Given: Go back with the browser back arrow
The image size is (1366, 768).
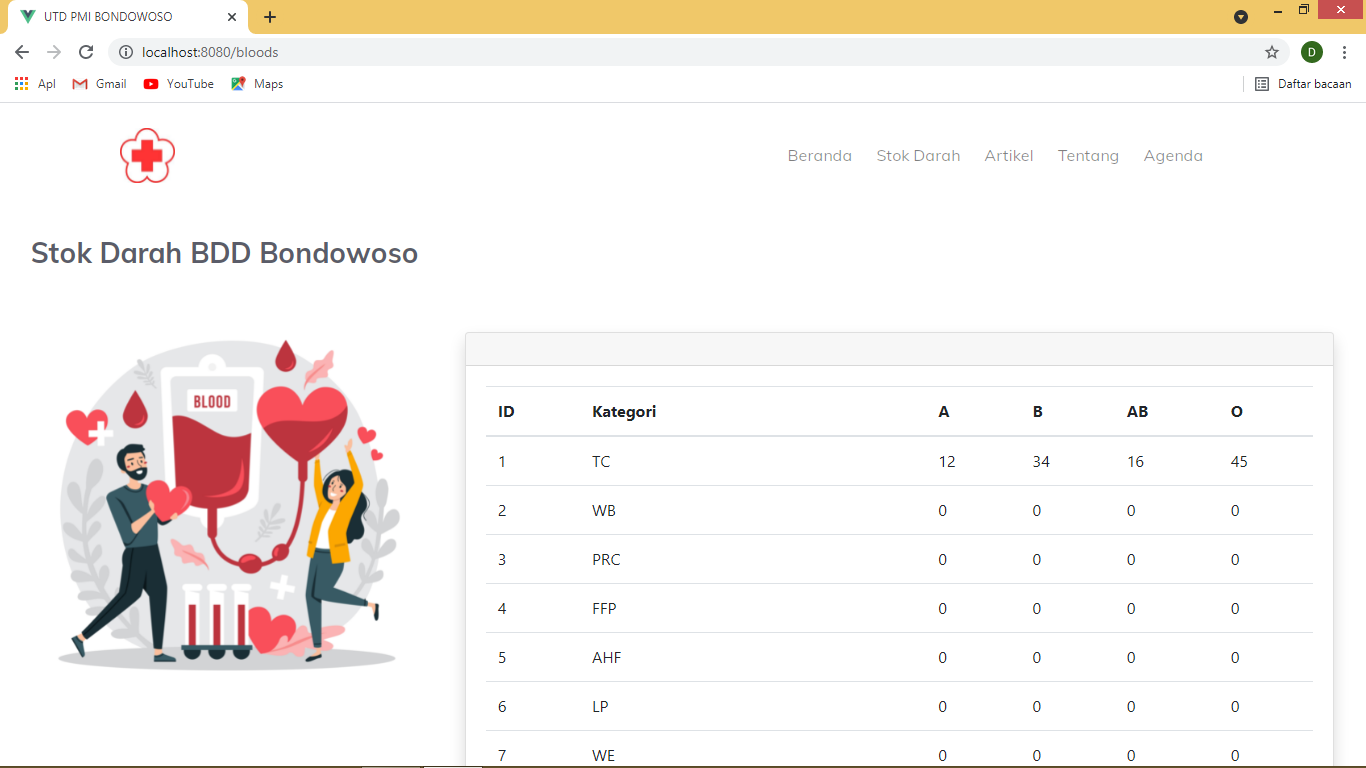Looking at the screenshot, I should (x=22, y=52).
